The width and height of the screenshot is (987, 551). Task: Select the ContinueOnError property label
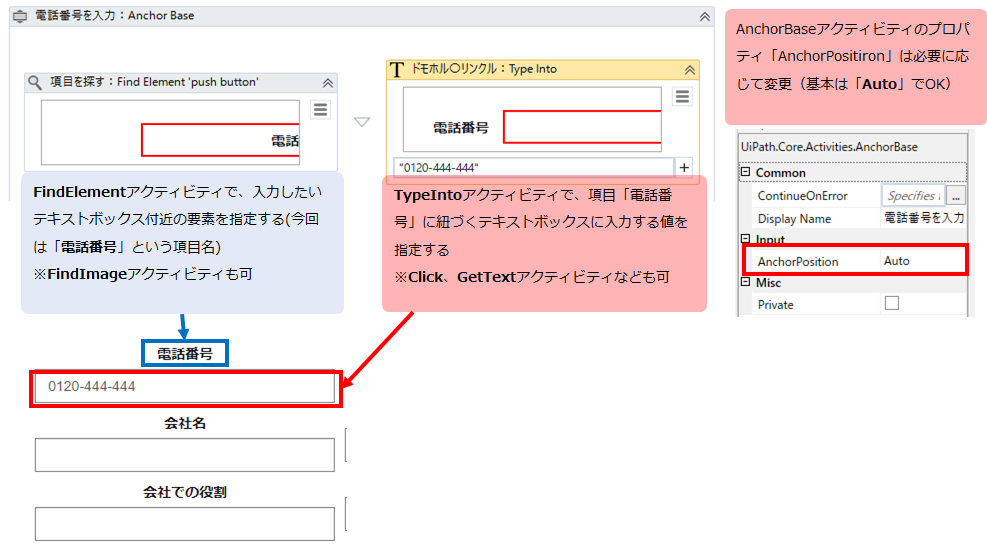[x=803, y=196]
